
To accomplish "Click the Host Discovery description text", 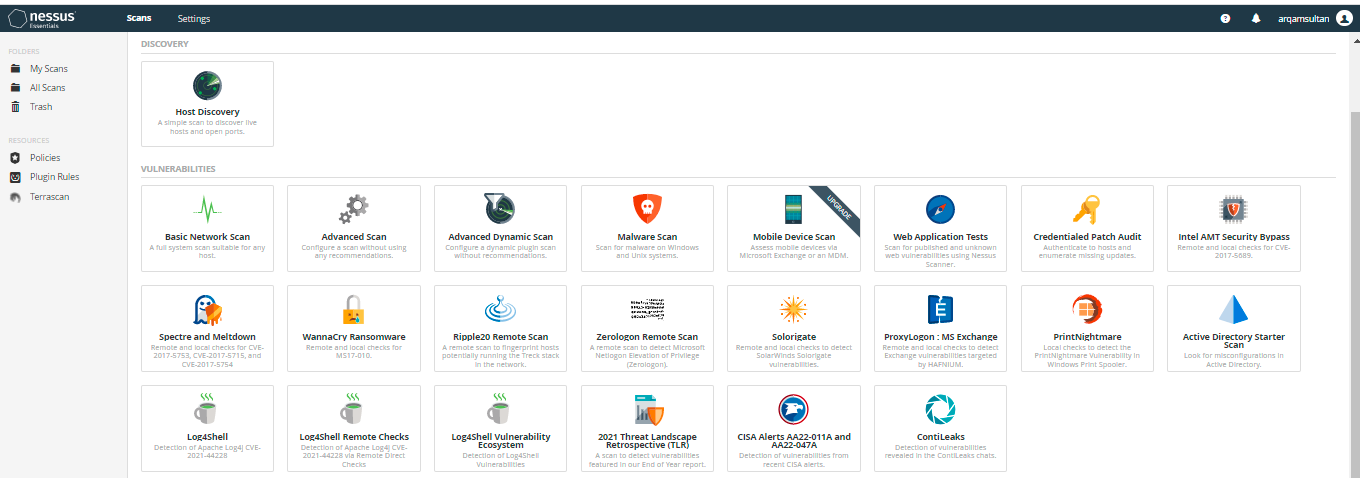I will coord(207,127).
